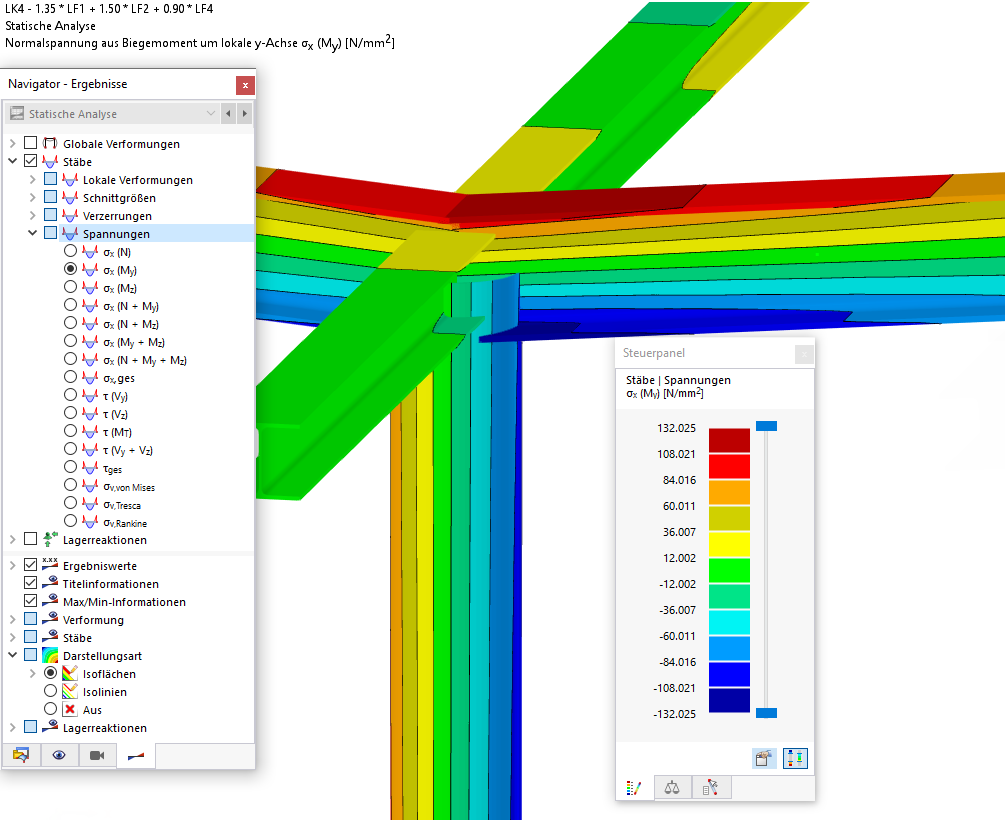The image size is (1005, 820).
Task: Select the σx (N + My + Mz) radio button
Action: [x=71, y=358]
